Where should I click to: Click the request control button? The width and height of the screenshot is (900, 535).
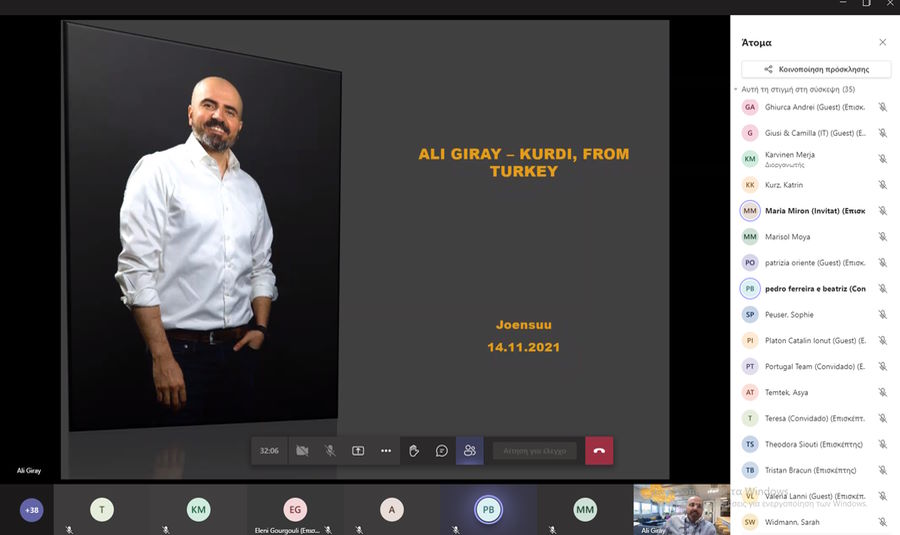[x=535, y=451]
